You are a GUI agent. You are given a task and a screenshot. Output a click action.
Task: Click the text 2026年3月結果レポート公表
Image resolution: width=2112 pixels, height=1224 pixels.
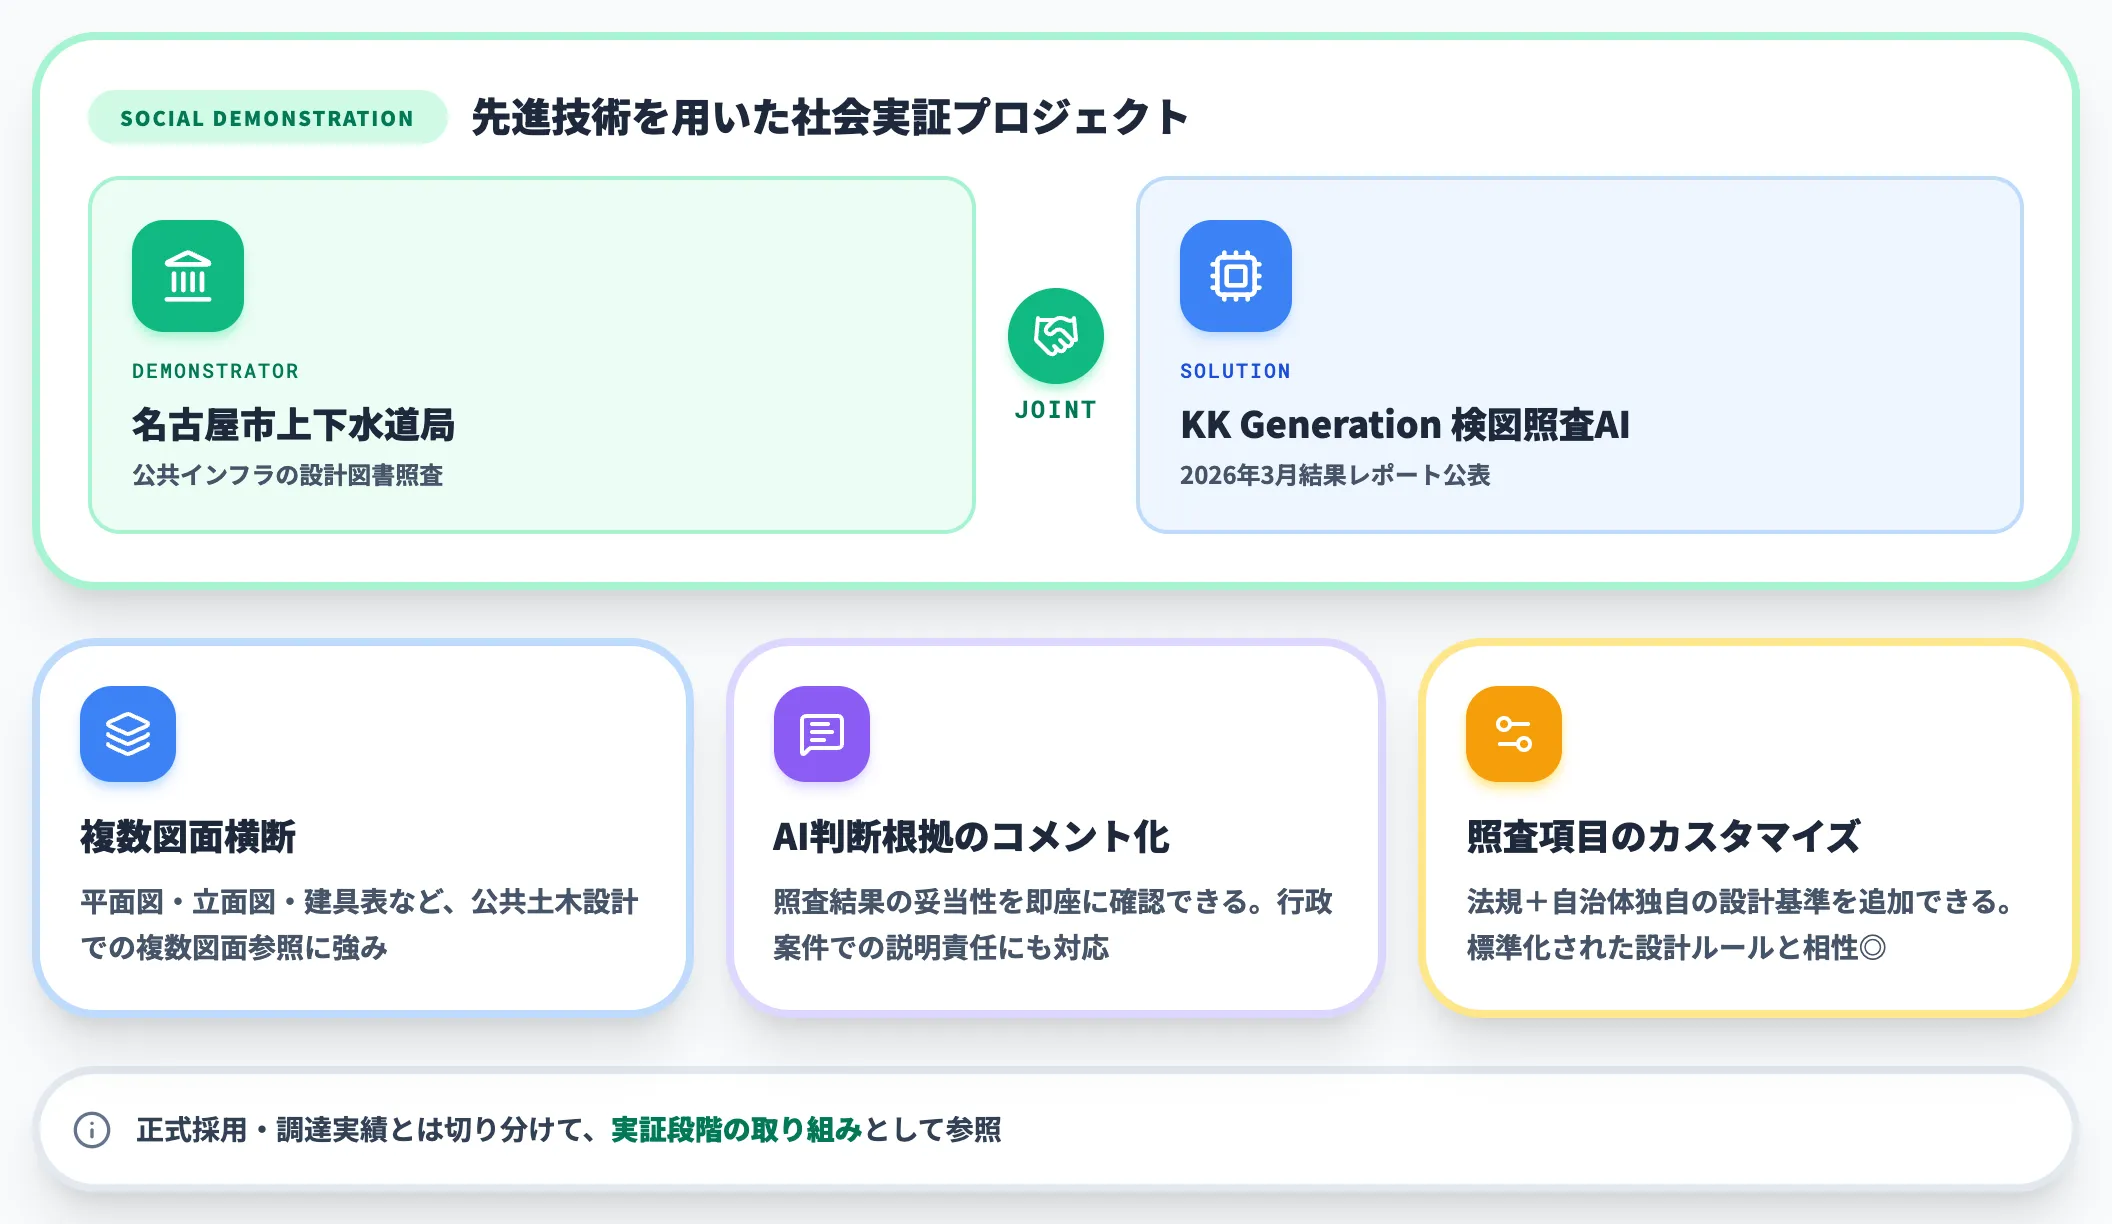tap(1335, 475)
